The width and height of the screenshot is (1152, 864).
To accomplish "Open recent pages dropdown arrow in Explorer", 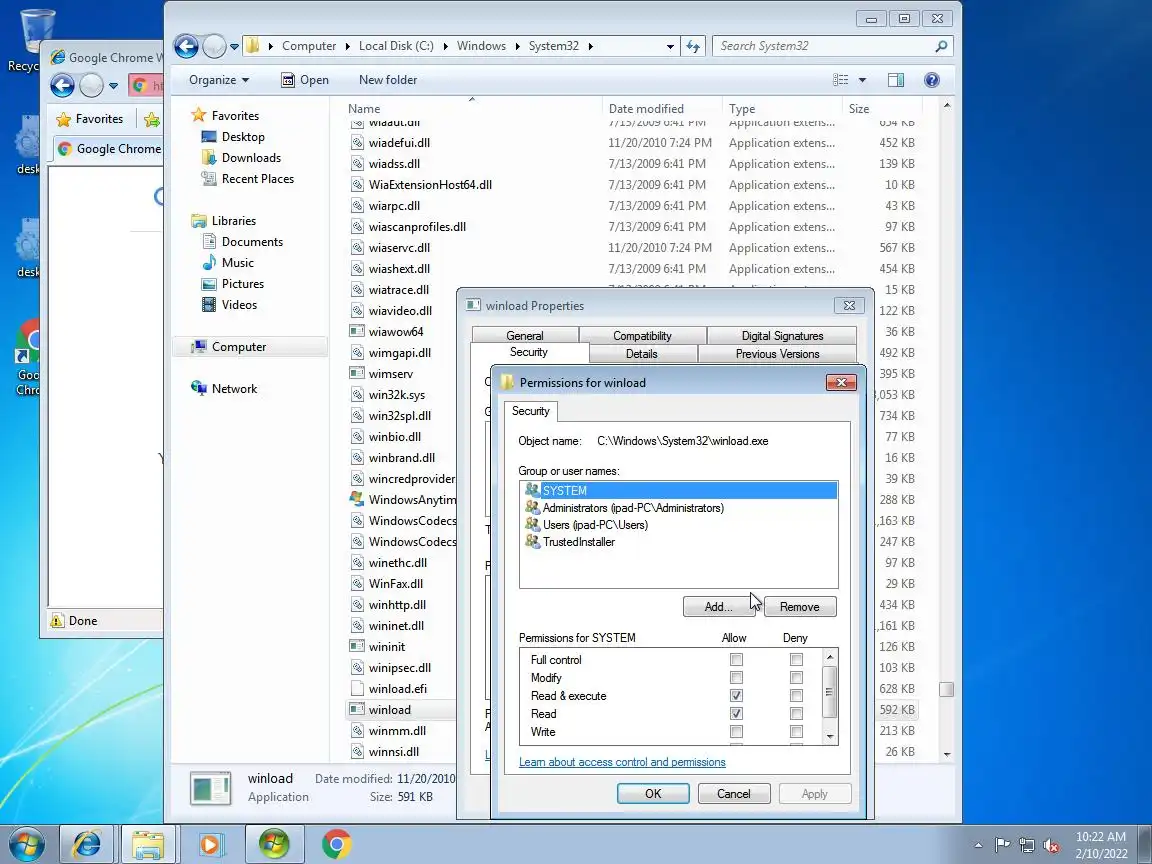I will (x=234, y=46).
